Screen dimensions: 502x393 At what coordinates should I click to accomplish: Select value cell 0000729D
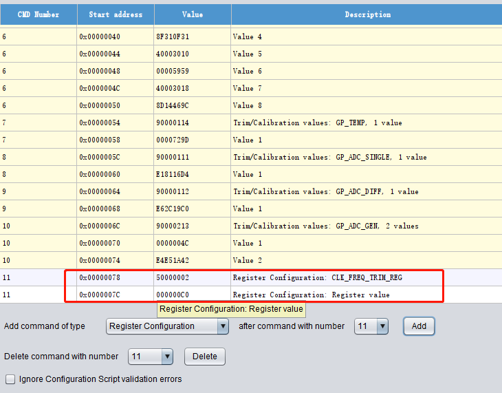pos(192,140)
